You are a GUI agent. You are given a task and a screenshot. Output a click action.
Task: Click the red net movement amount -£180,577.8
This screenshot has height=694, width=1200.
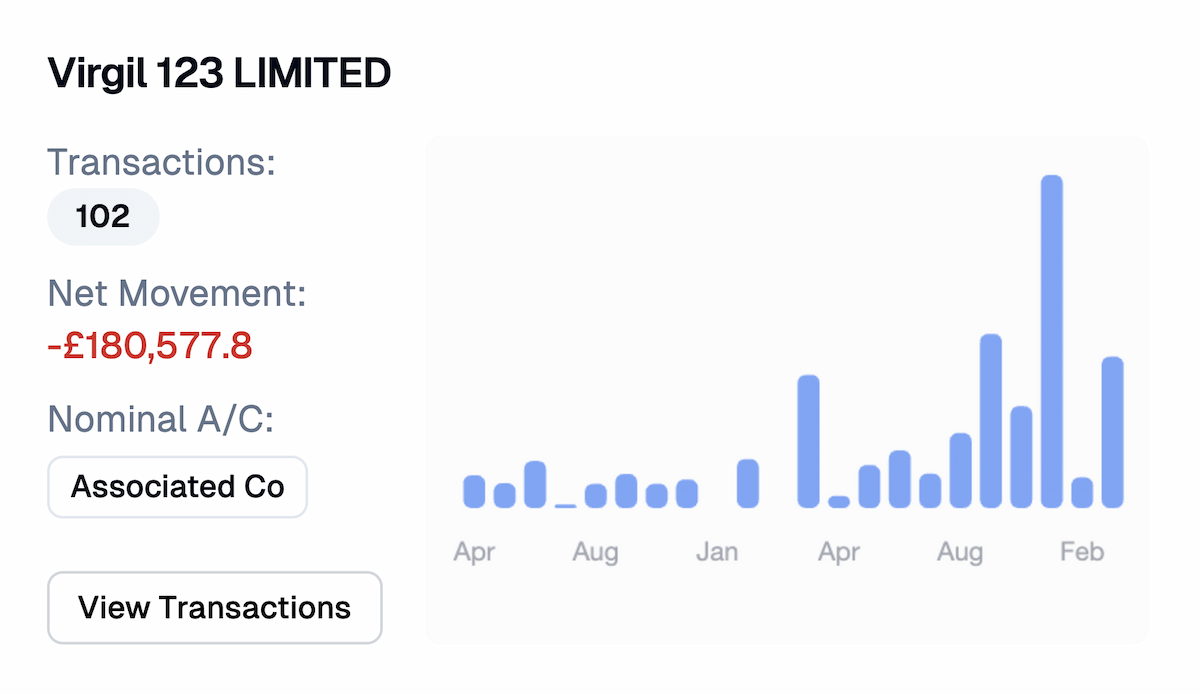tap(149, 346)
